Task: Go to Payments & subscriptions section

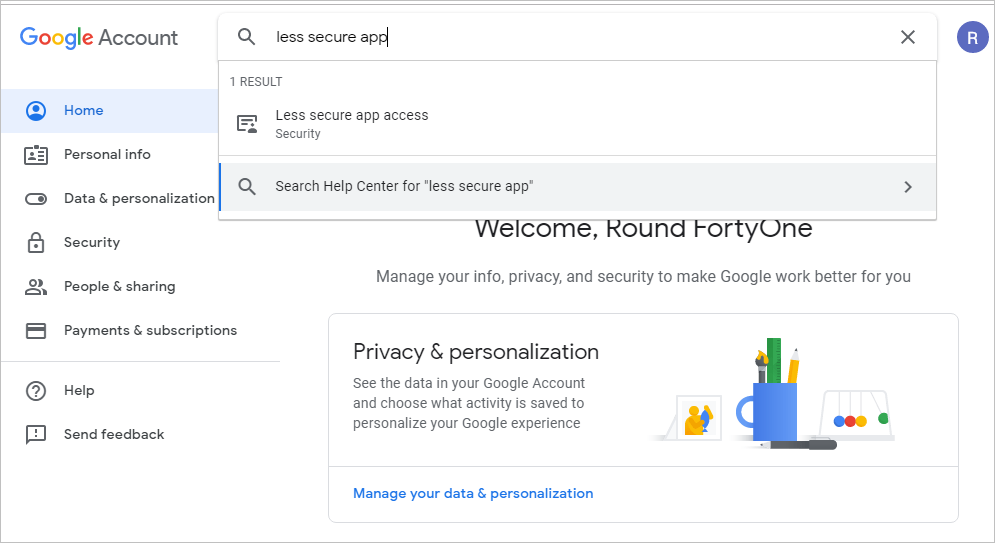Action: point(150,331)
